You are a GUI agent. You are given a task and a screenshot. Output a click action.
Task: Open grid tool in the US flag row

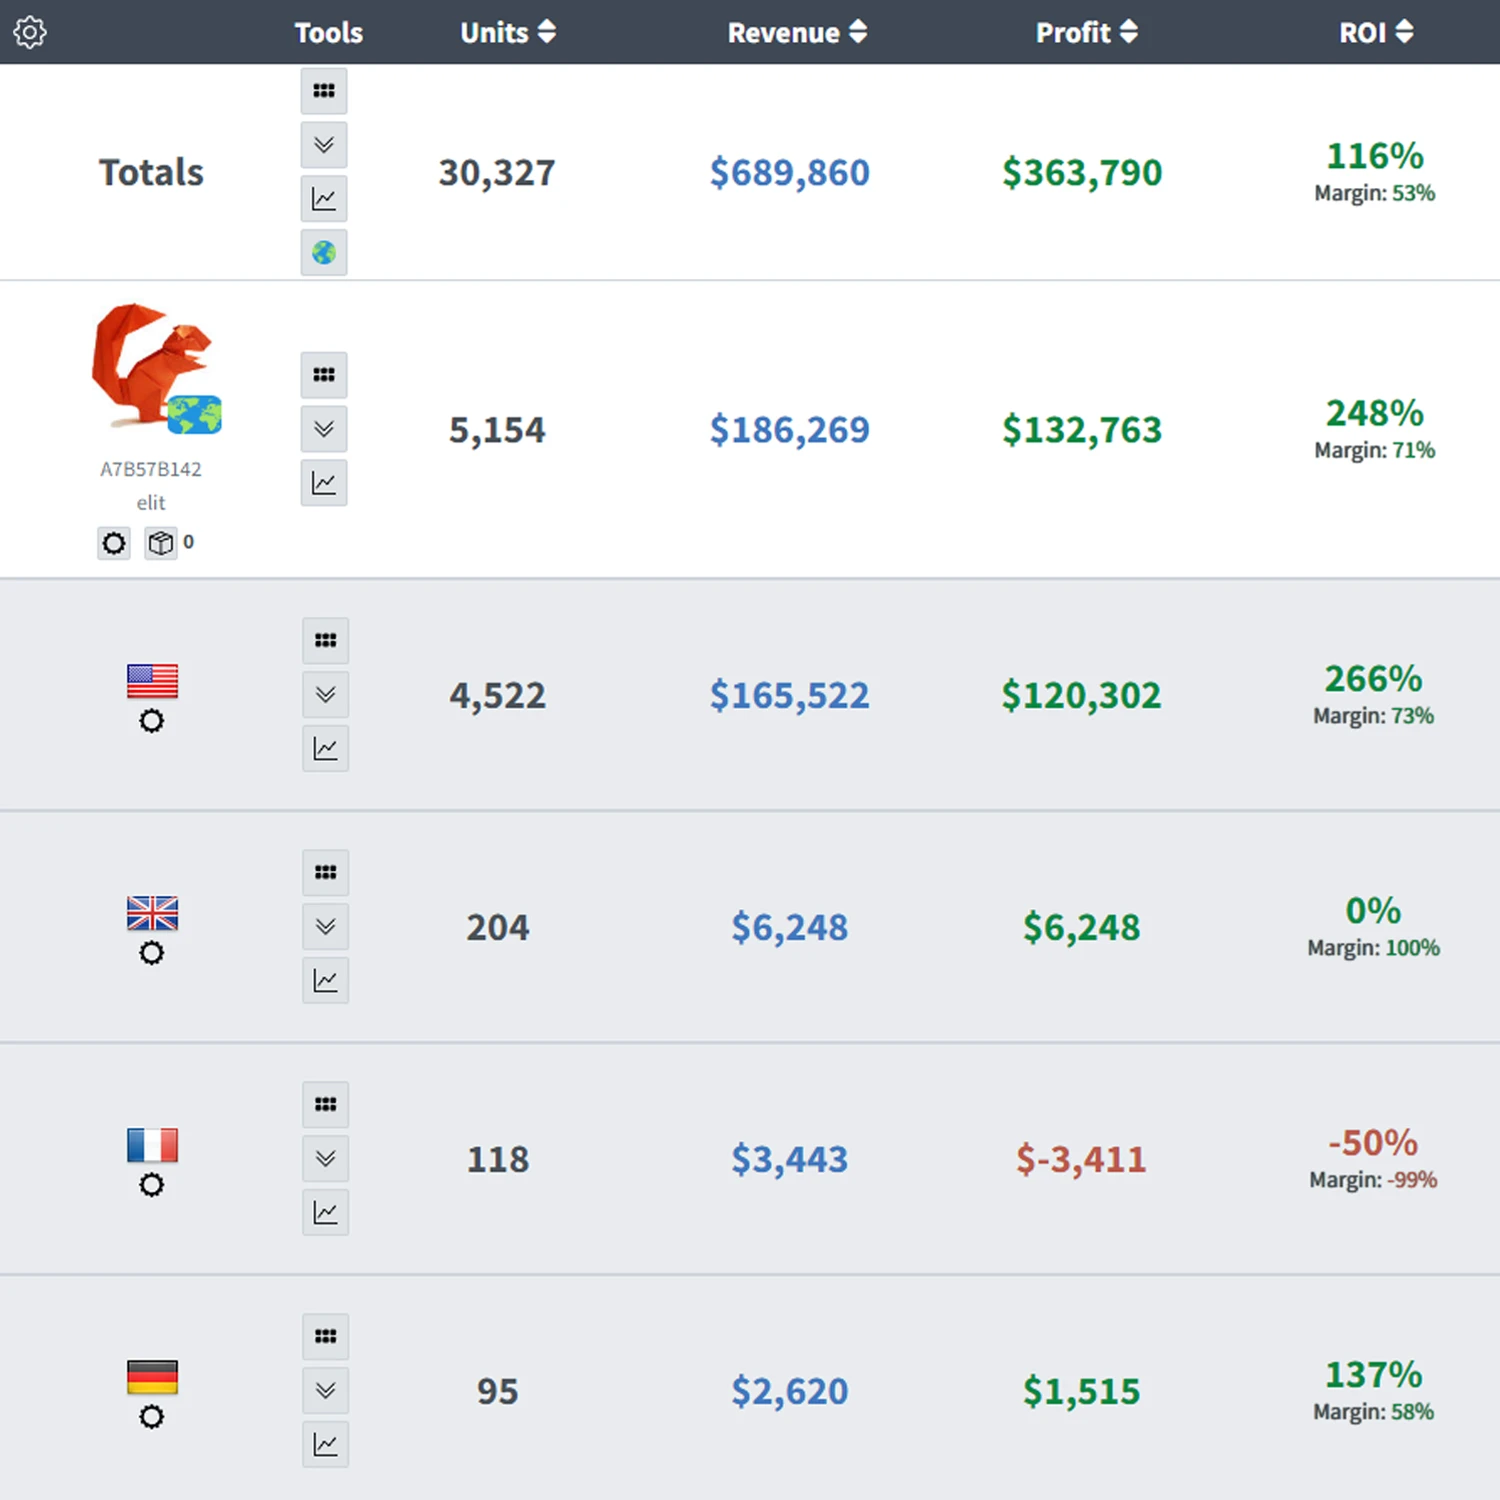pos(326,641)
